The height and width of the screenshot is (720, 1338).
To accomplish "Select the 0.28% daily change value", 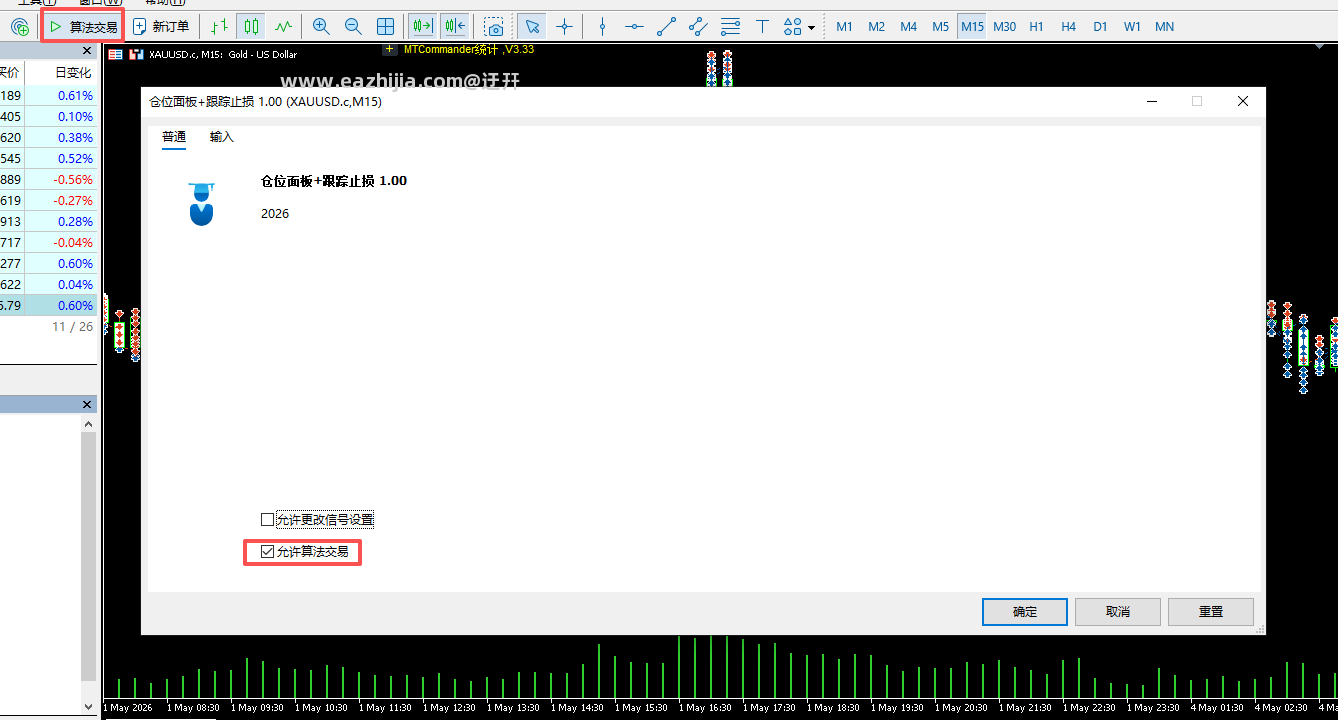I will [x=75, y=222].
